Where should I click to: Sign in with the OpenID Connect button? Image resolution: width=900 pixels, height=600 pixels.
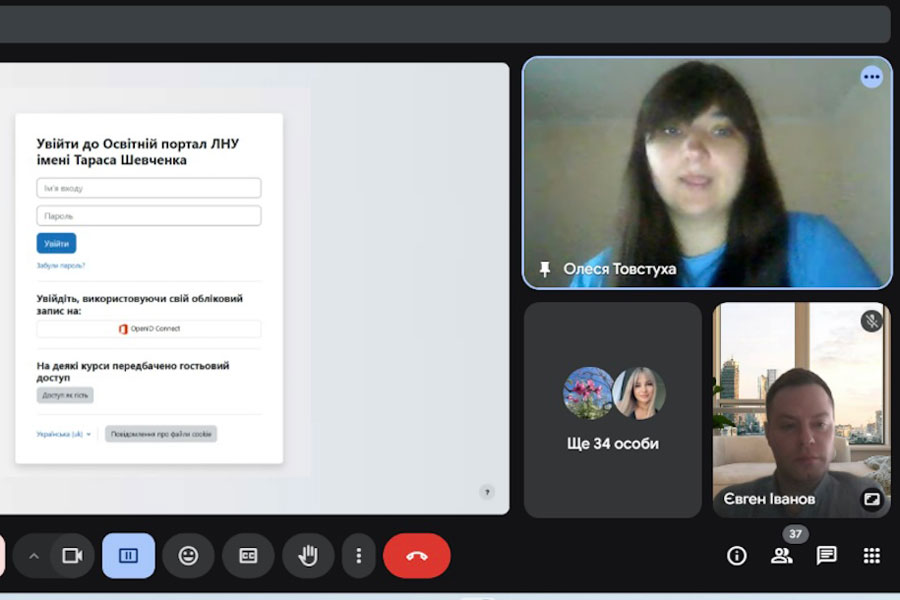[149, 328]
